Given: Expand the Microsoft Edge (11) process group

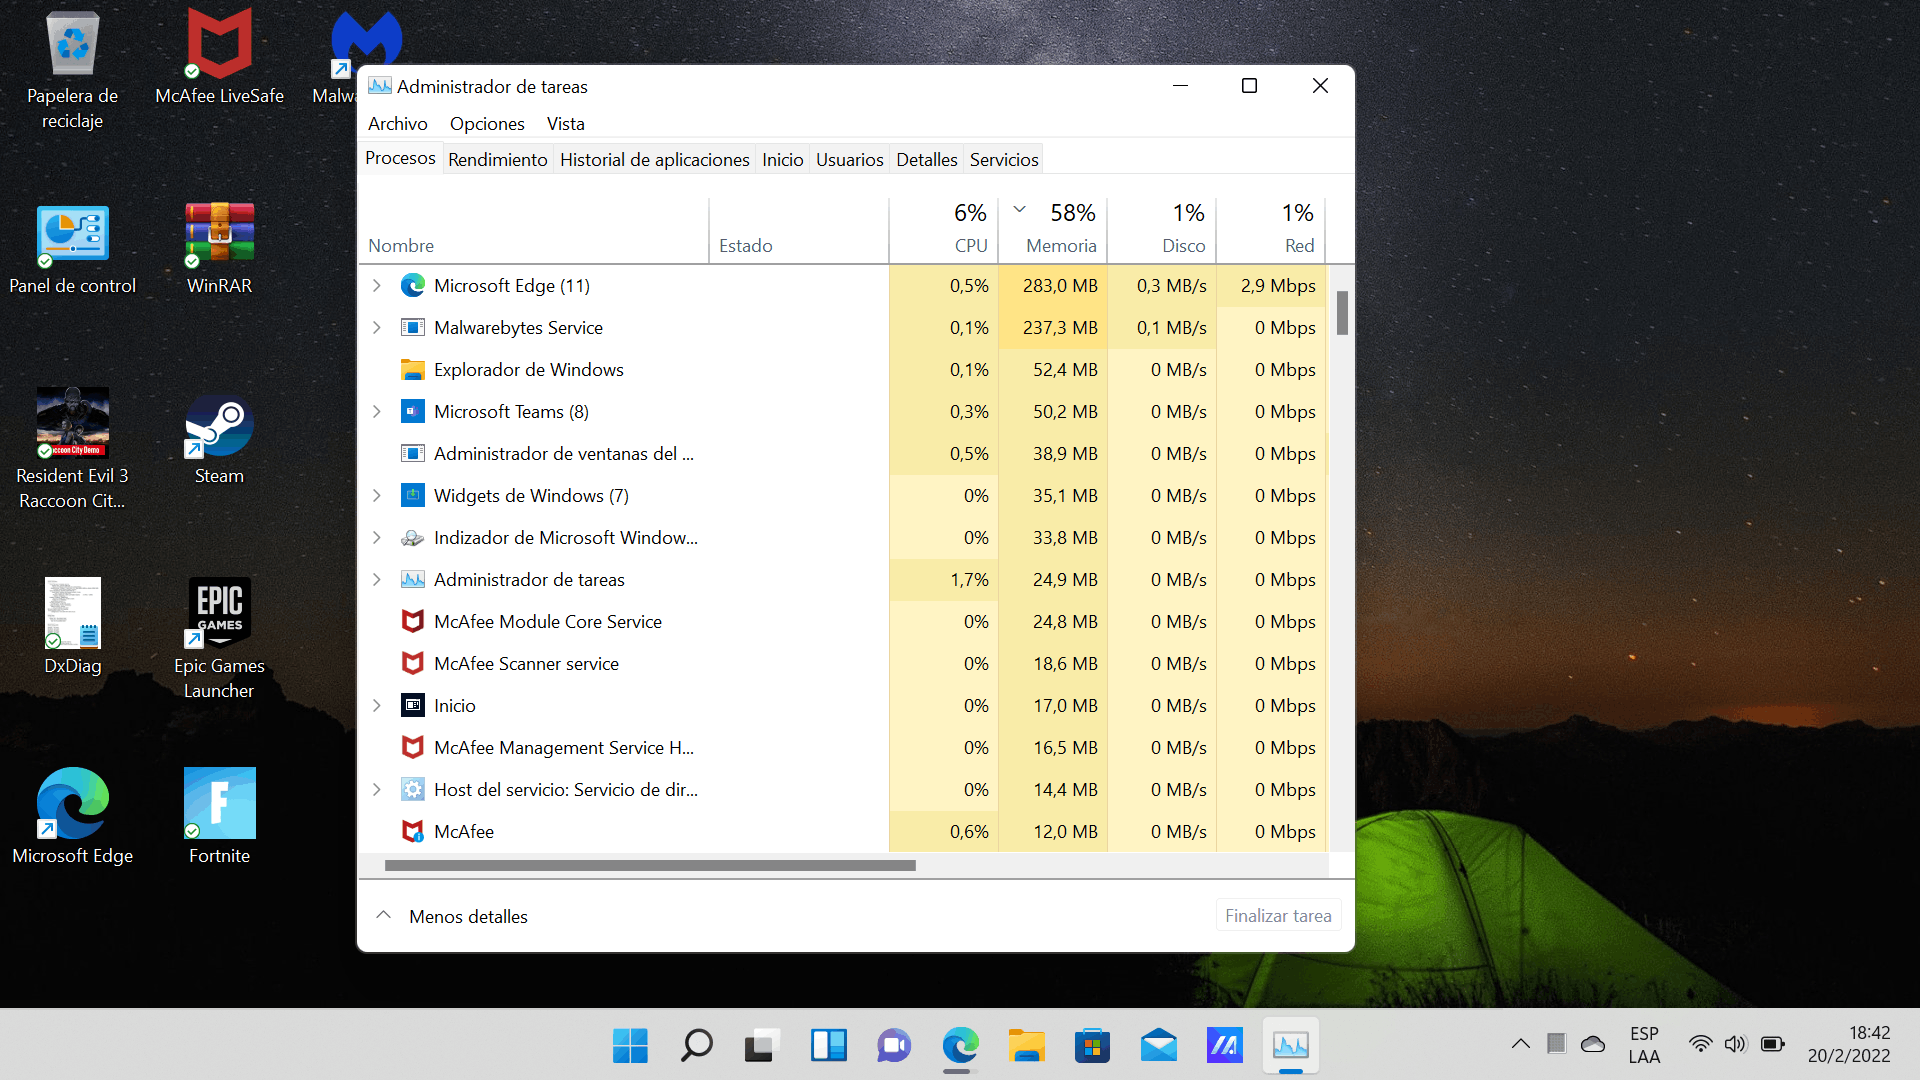Looking at the screenshot, I should pos(377,285).
